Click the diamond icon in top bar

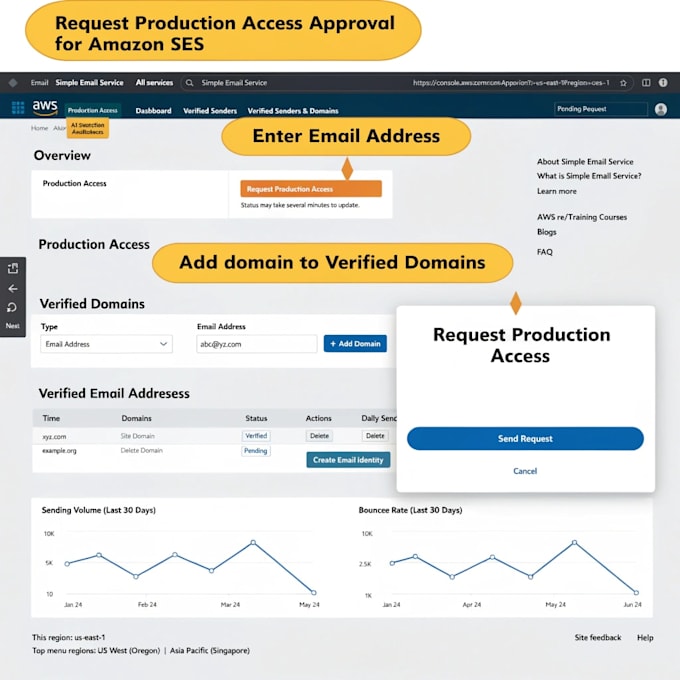(13, 82)
